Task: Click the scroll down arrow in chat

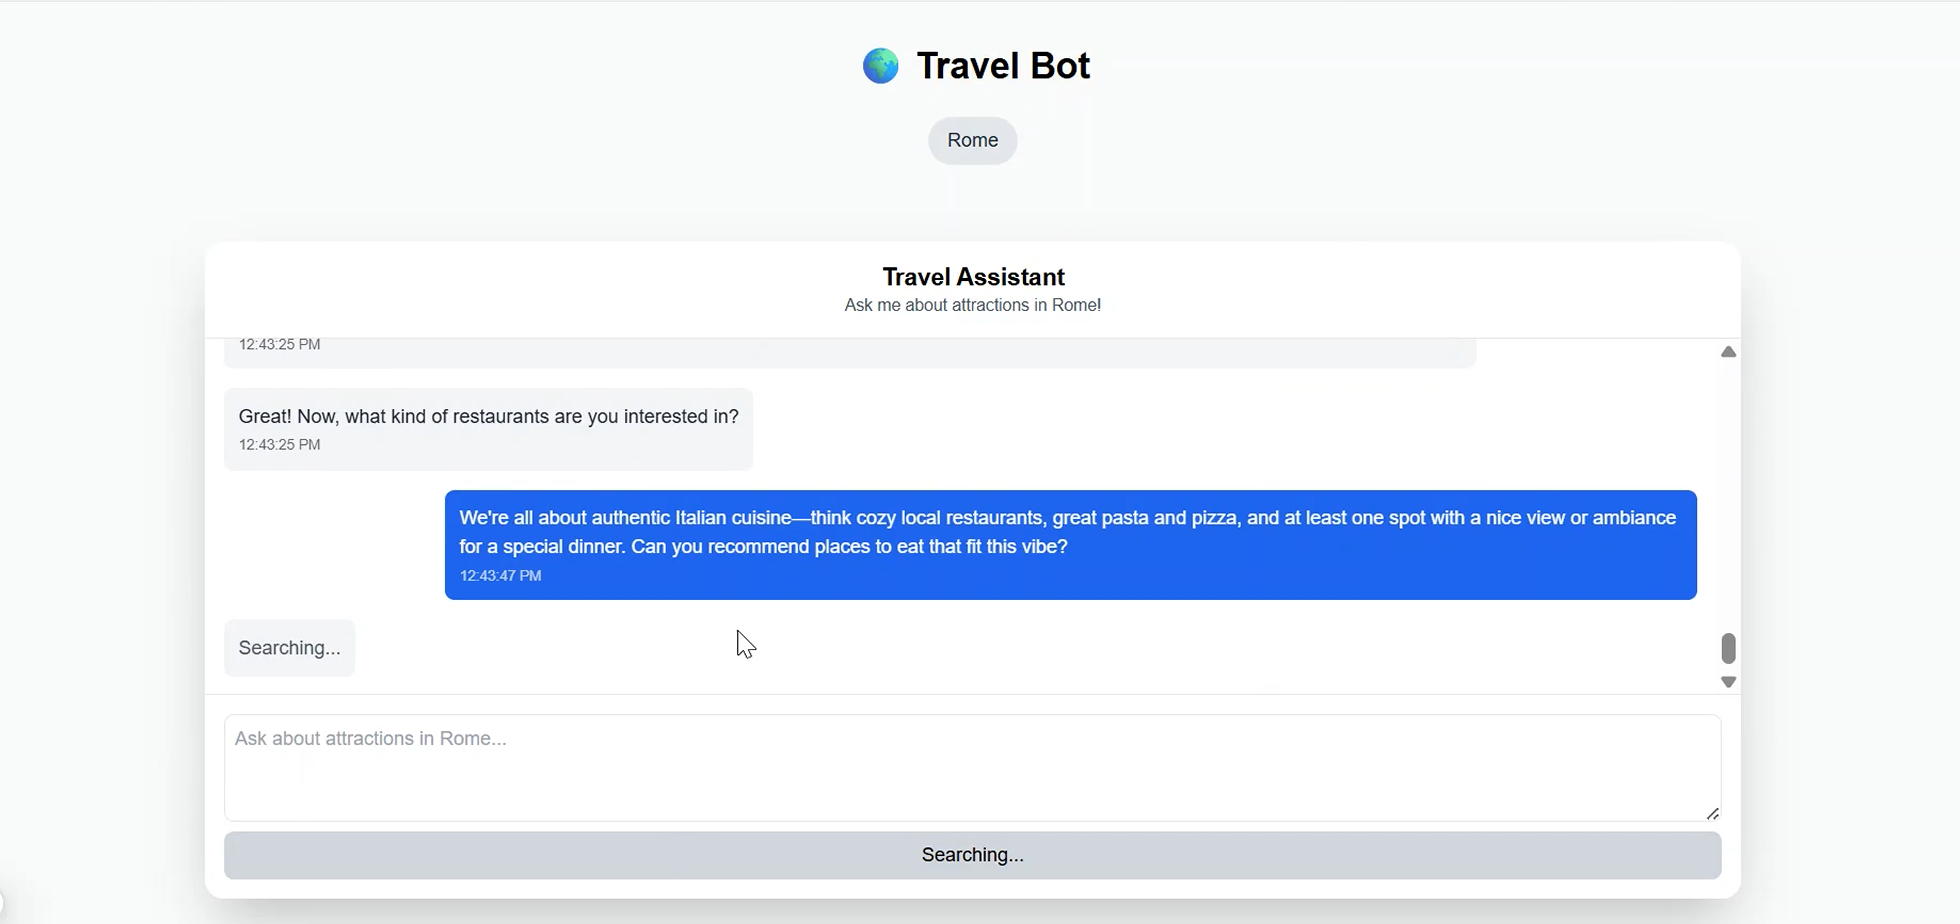Action: [x=1728, y=682]
